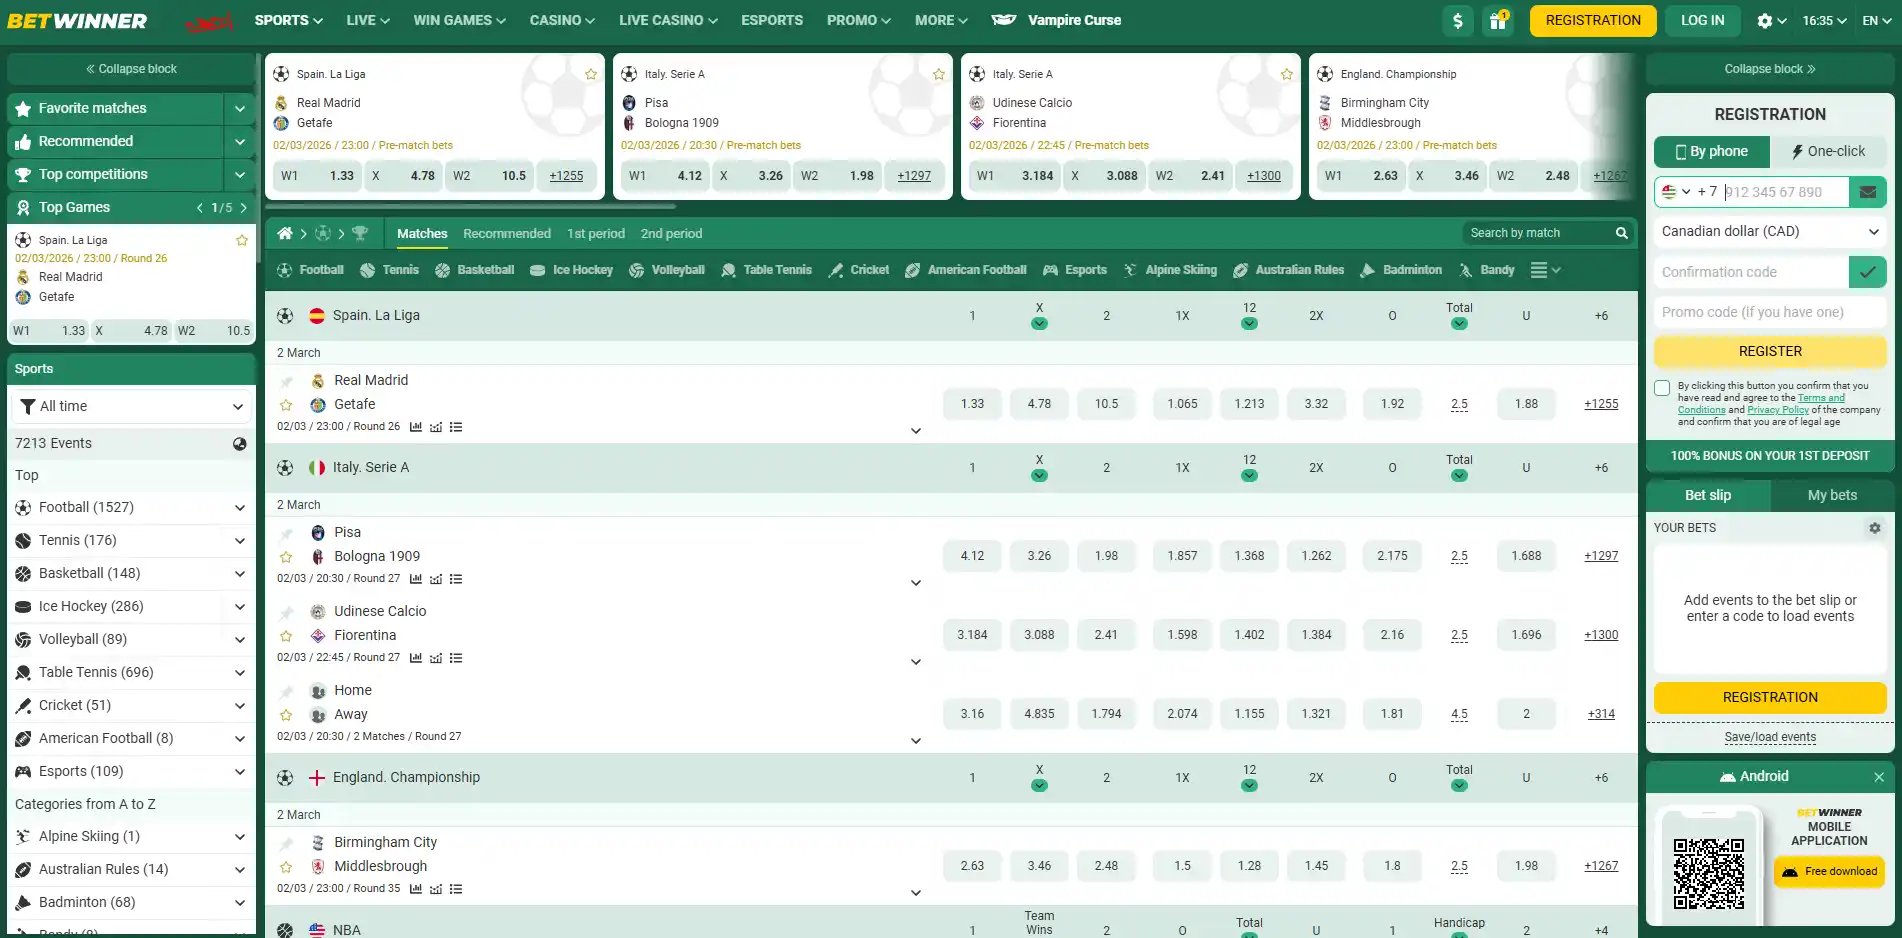
Task: Switch to the 1st period tab
Action: pyautogui.click(x=596, y=233)
